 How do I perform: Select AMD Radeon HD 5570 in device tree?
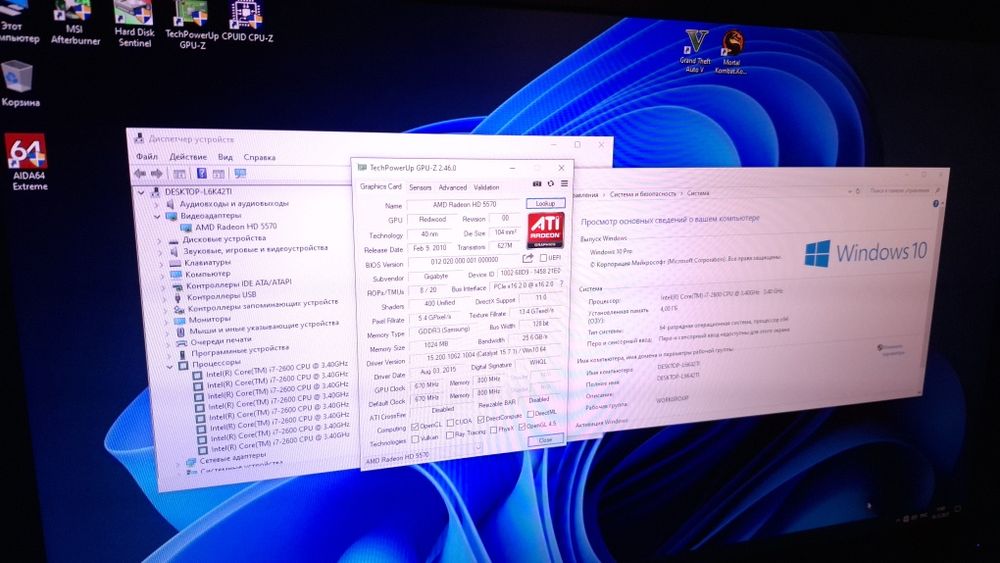[x=235, y=226]
